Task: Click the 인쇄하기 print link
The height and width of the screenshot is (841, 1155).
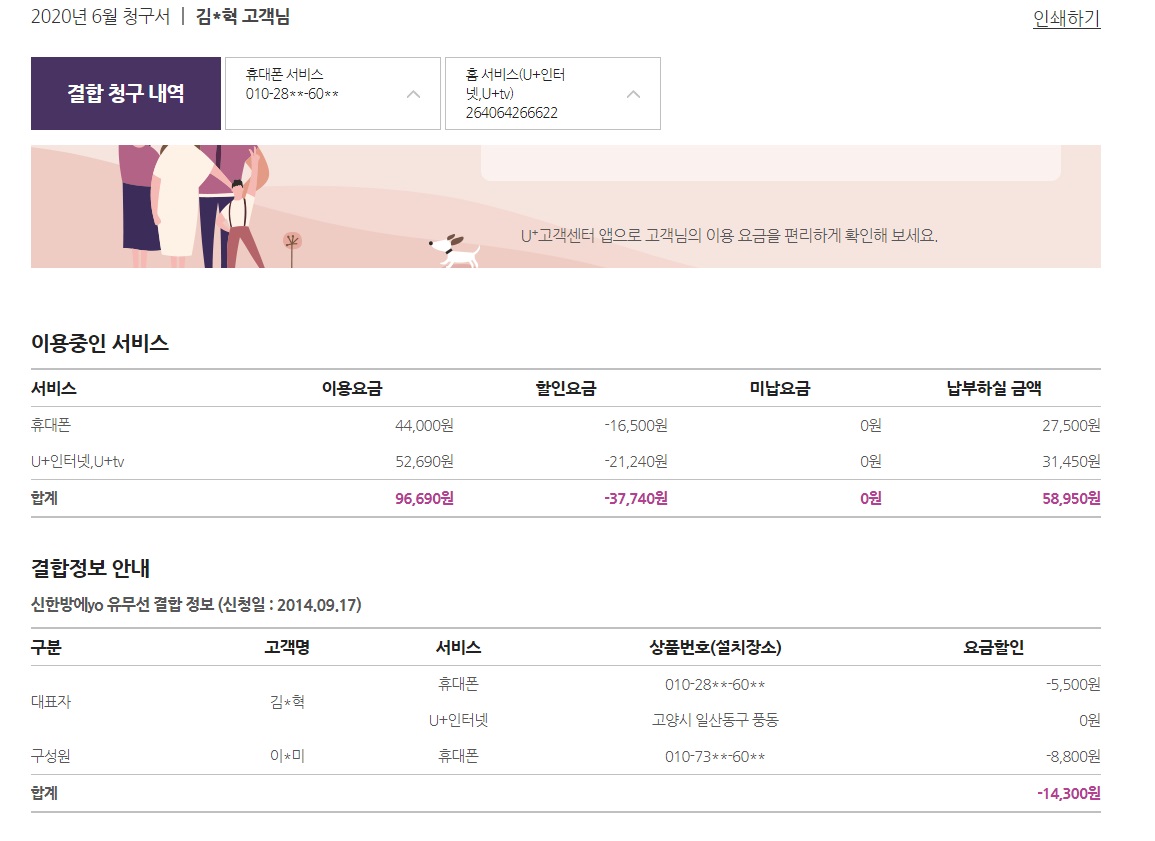Action: click(1066, 18)
